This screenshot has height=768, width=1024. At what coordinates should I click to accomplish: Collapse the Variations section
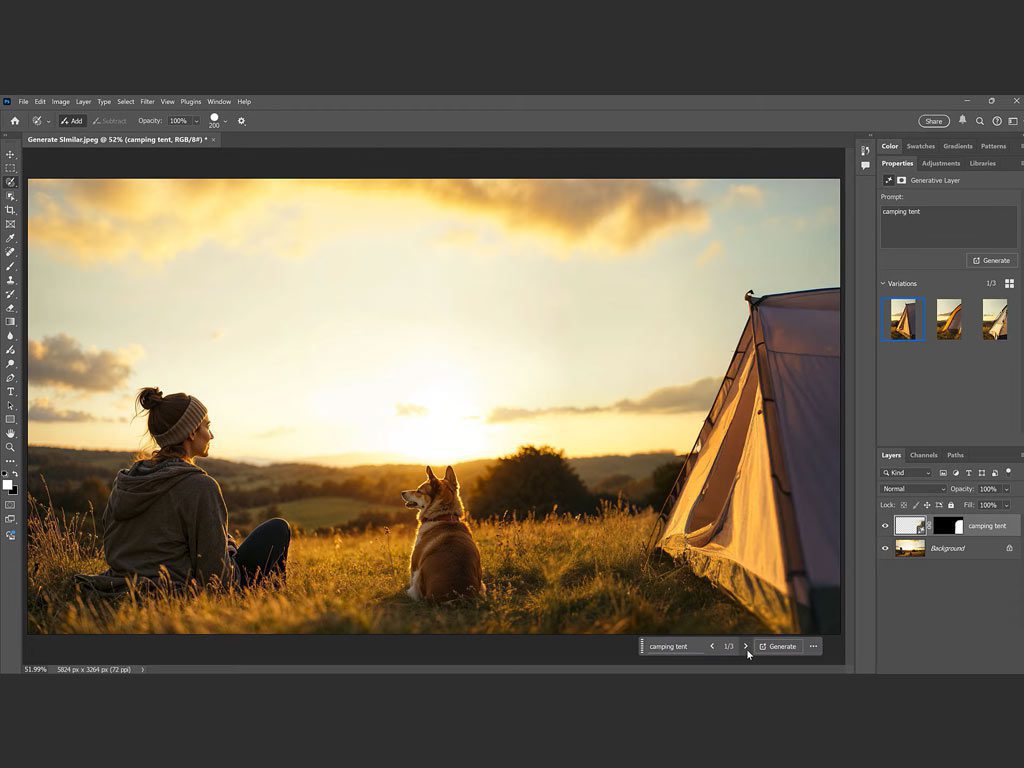point(883,284)
